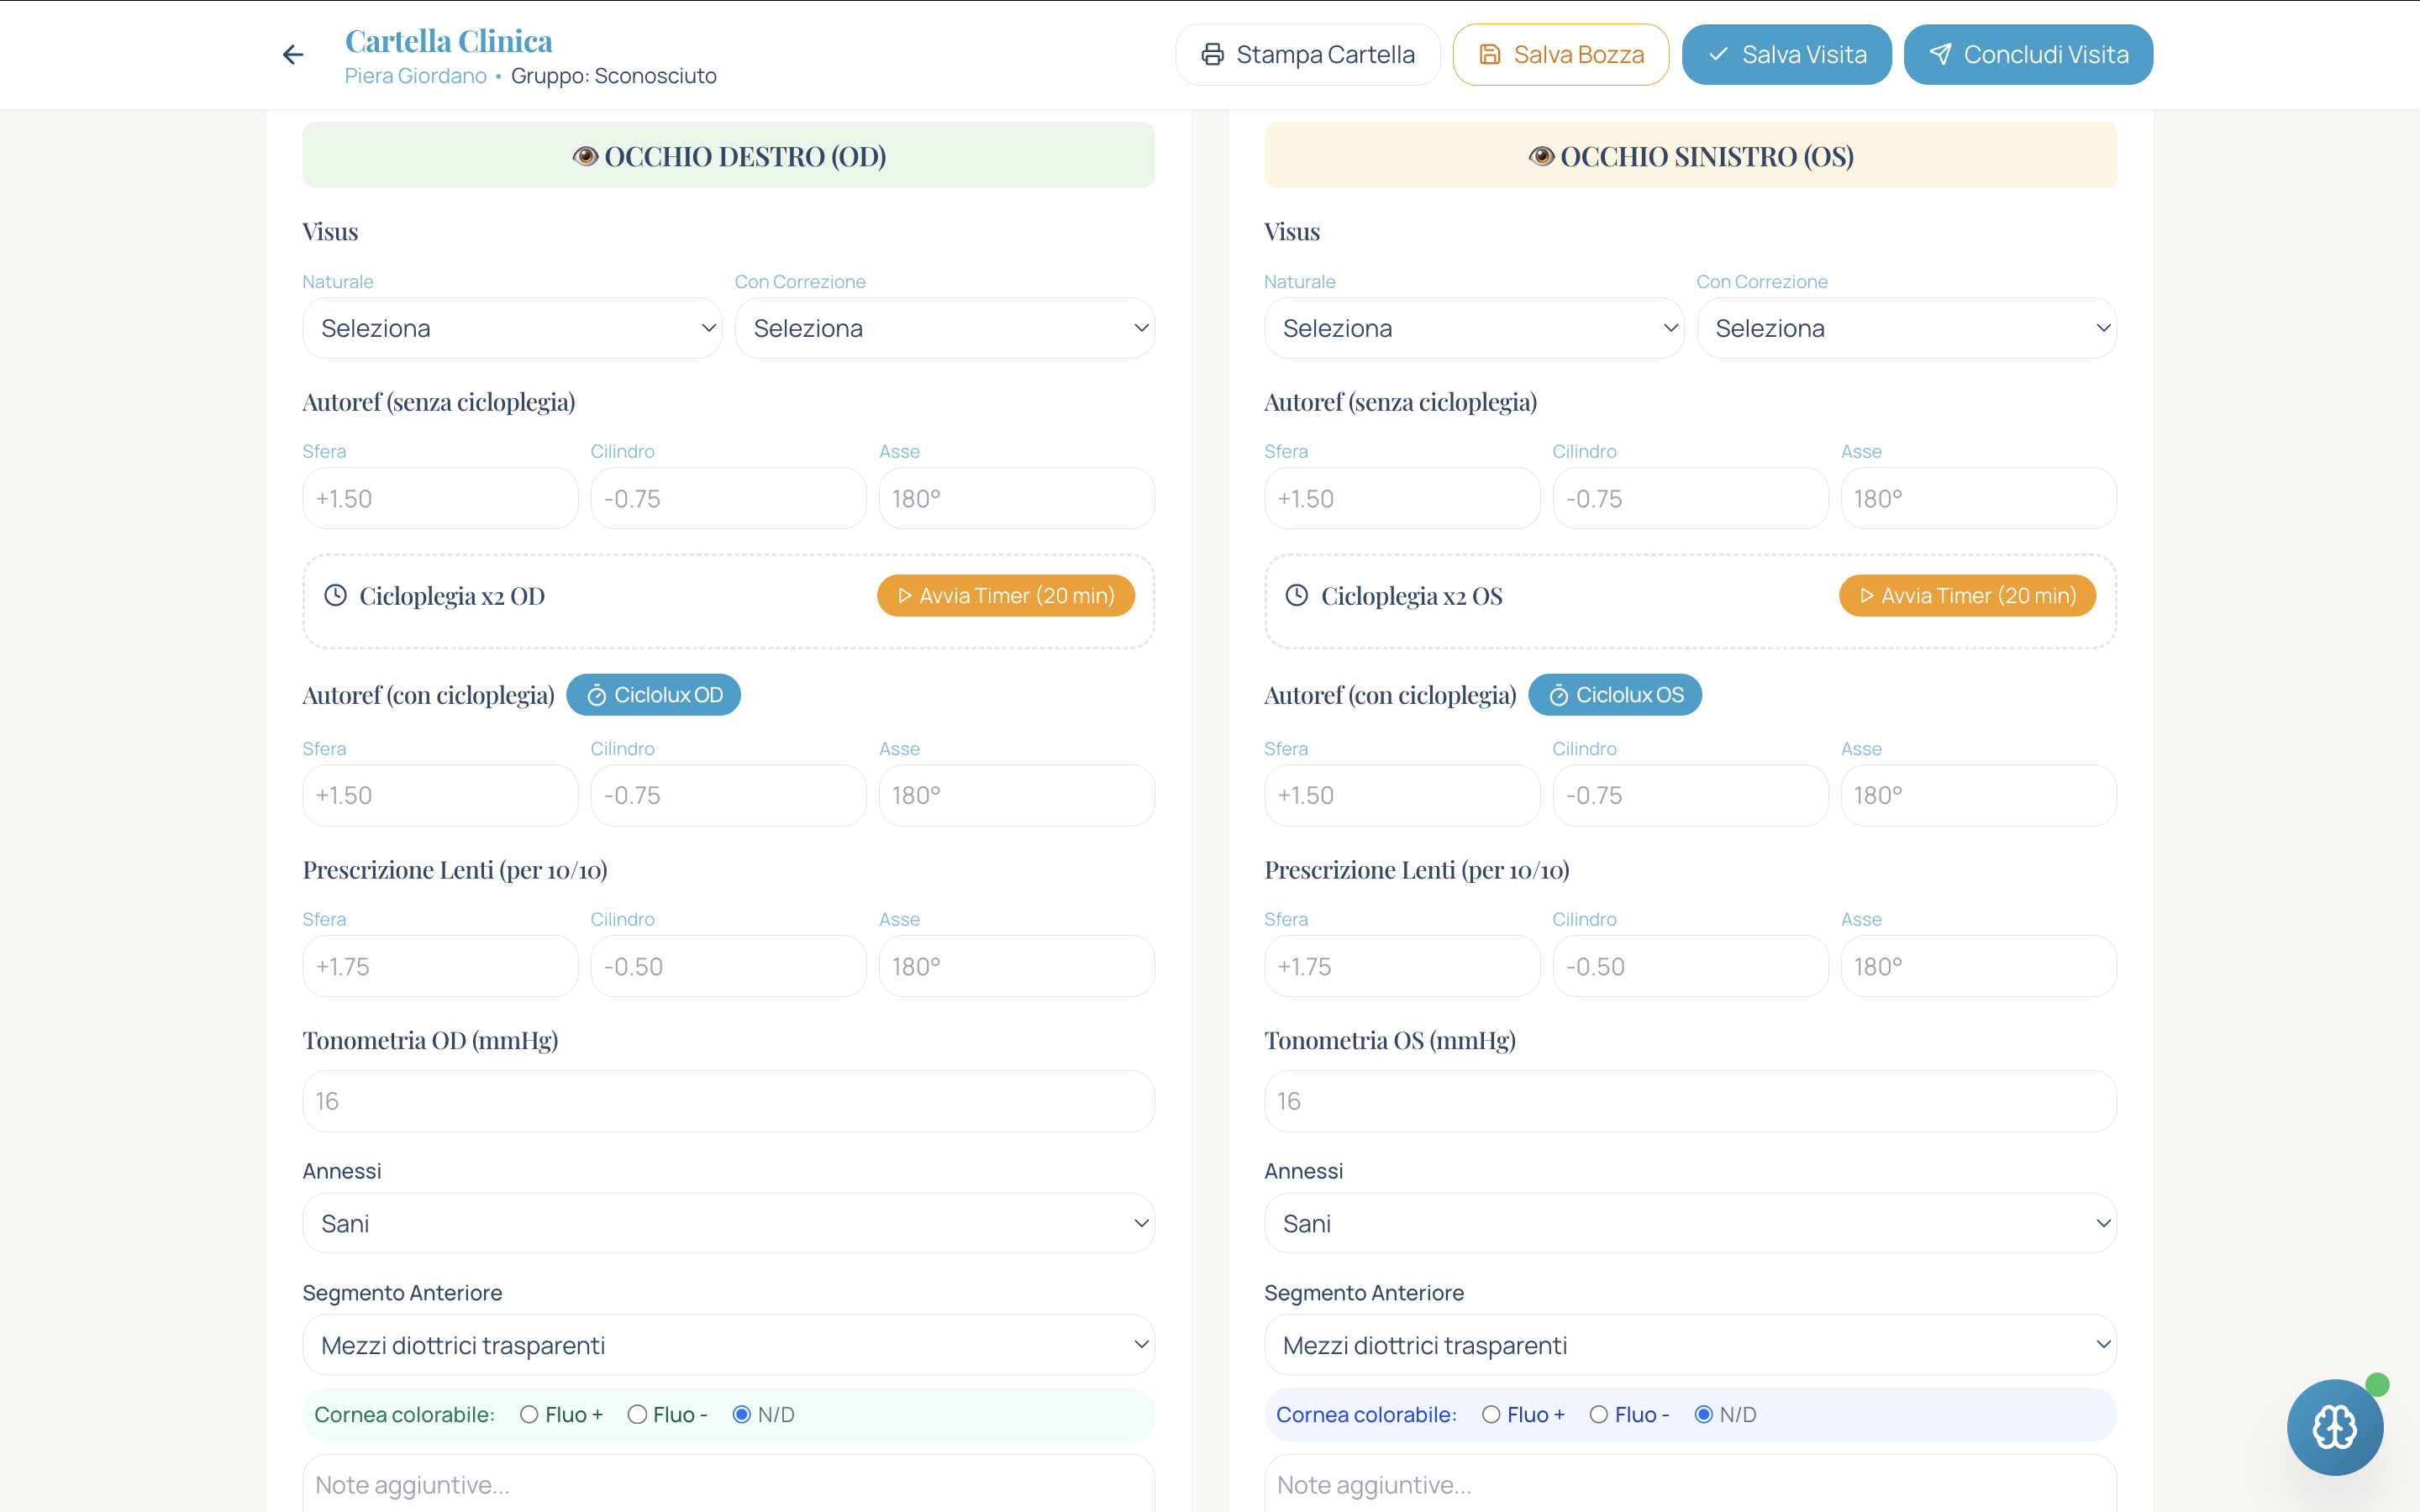2420x1512 pixels.
Task: Open the AI brain assistant button
Action: [x=2334, y=1427]
